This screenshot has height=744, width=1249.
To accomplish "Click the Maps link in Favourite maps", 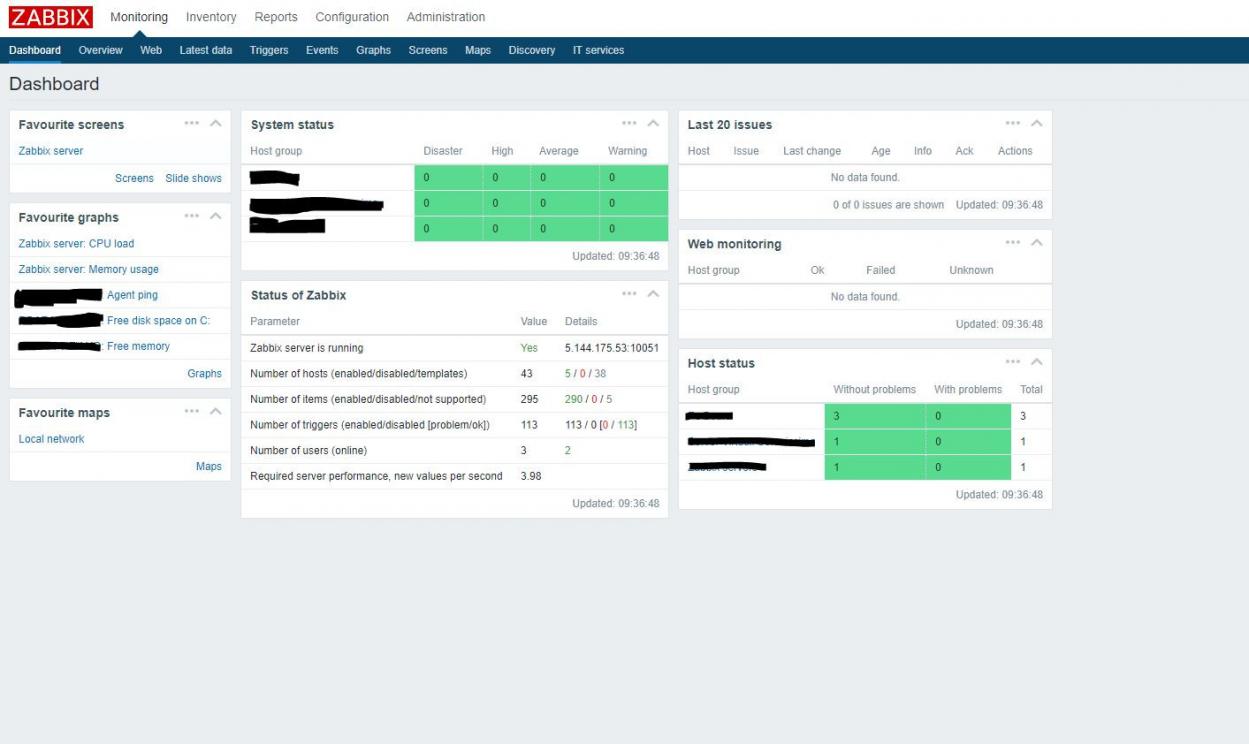I will (x=209, y=466).
